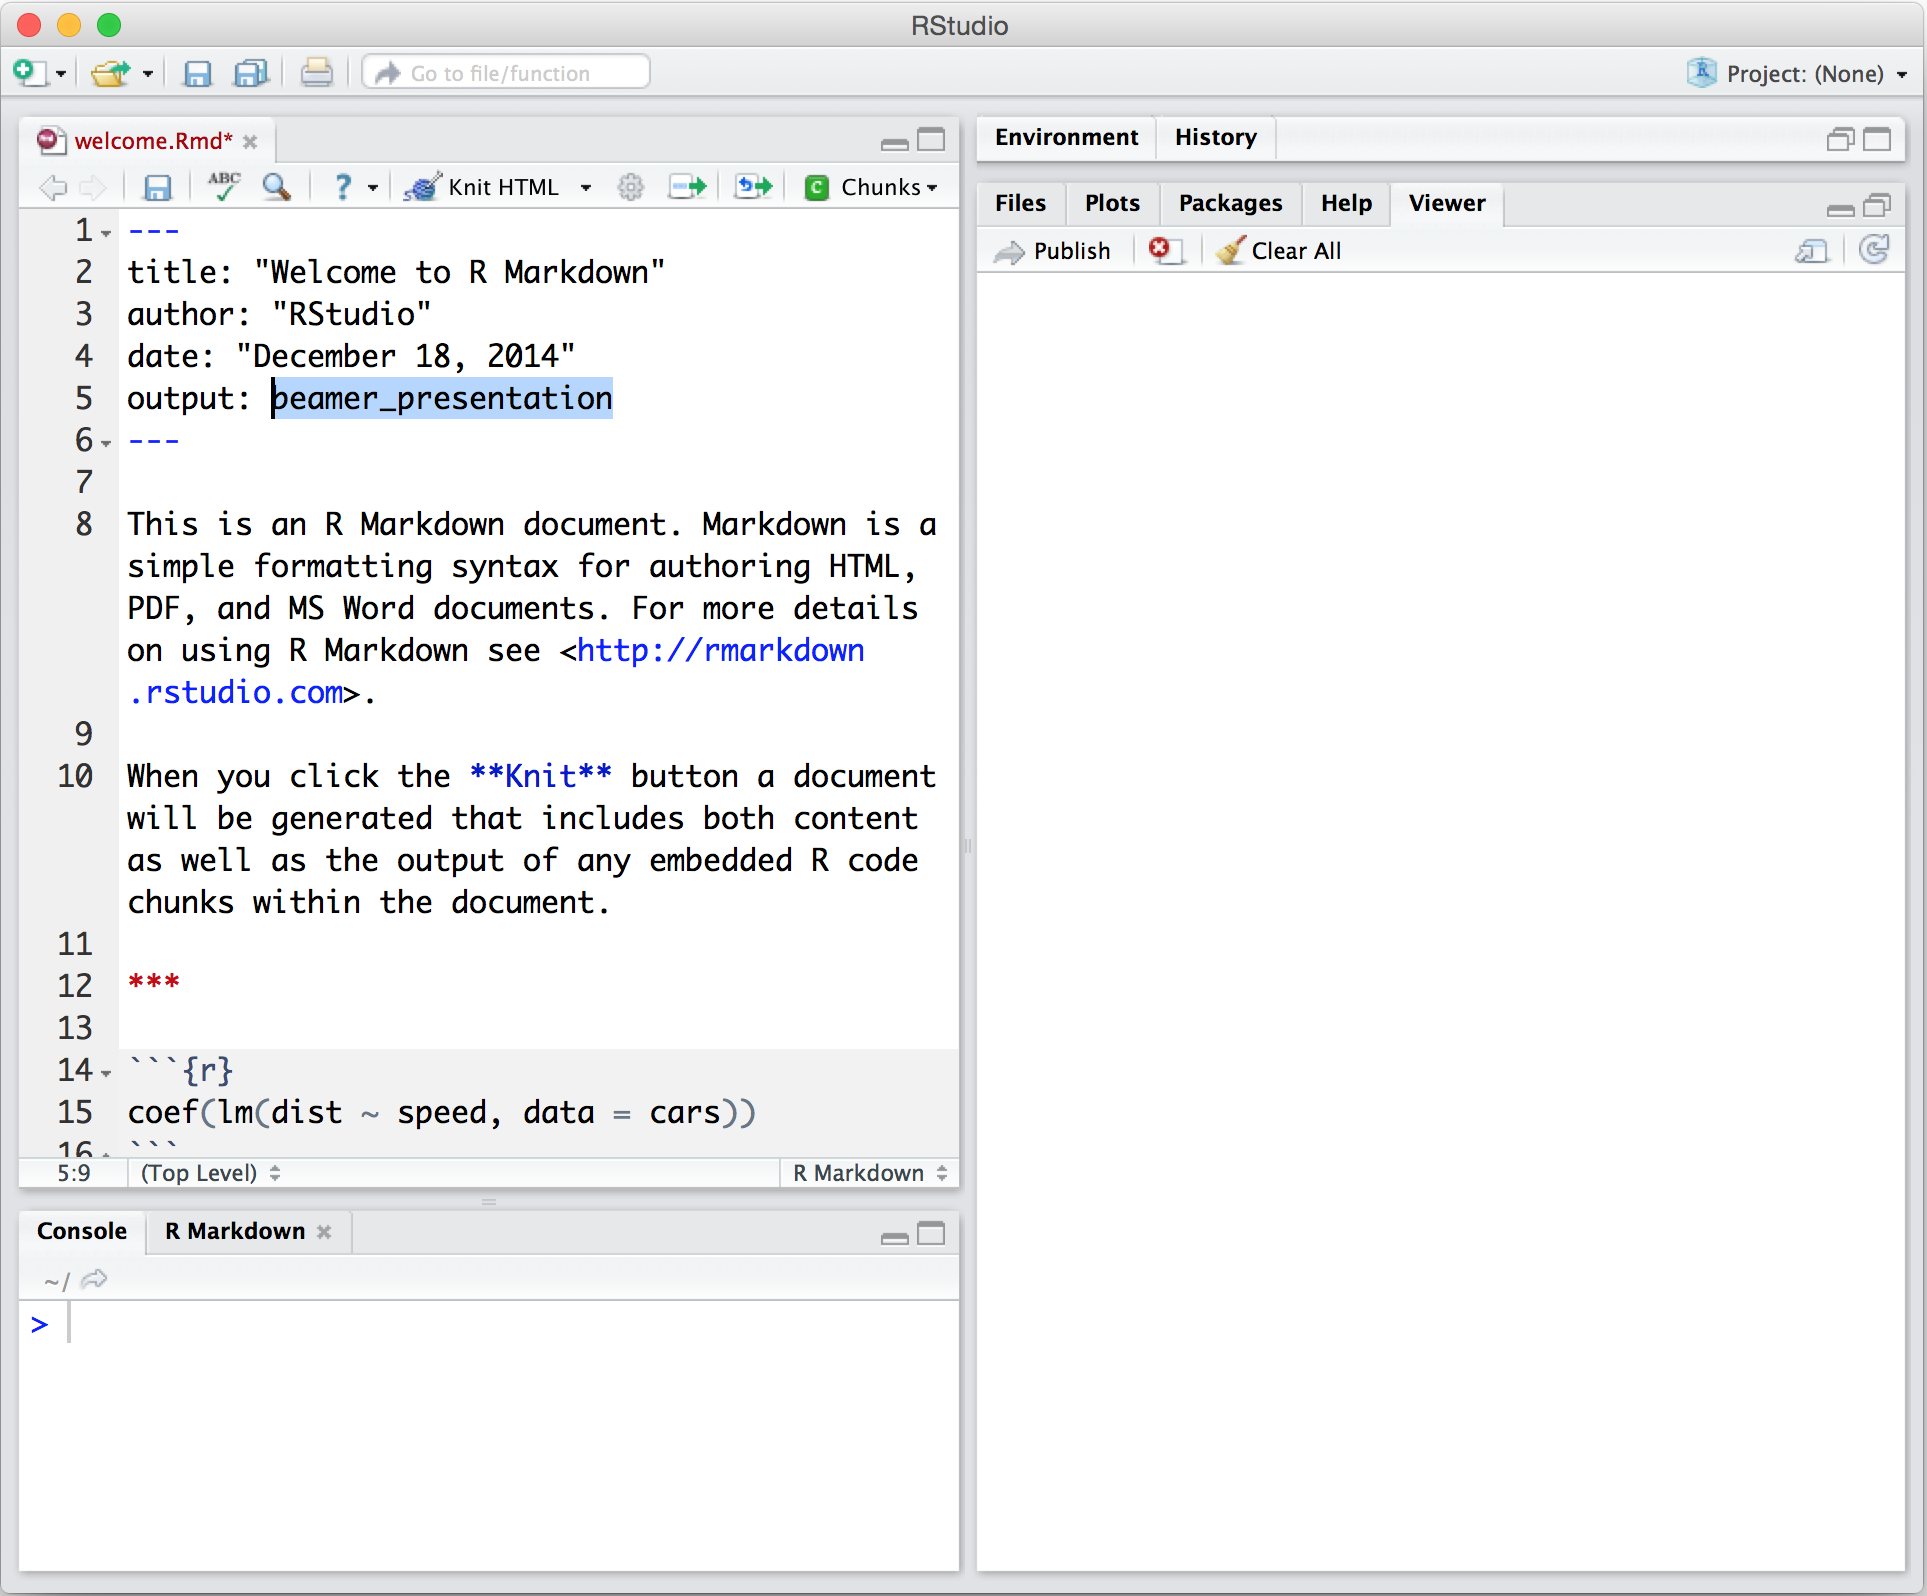
Task: Refresh the Viewer pane
Action: pos(1874,250)
